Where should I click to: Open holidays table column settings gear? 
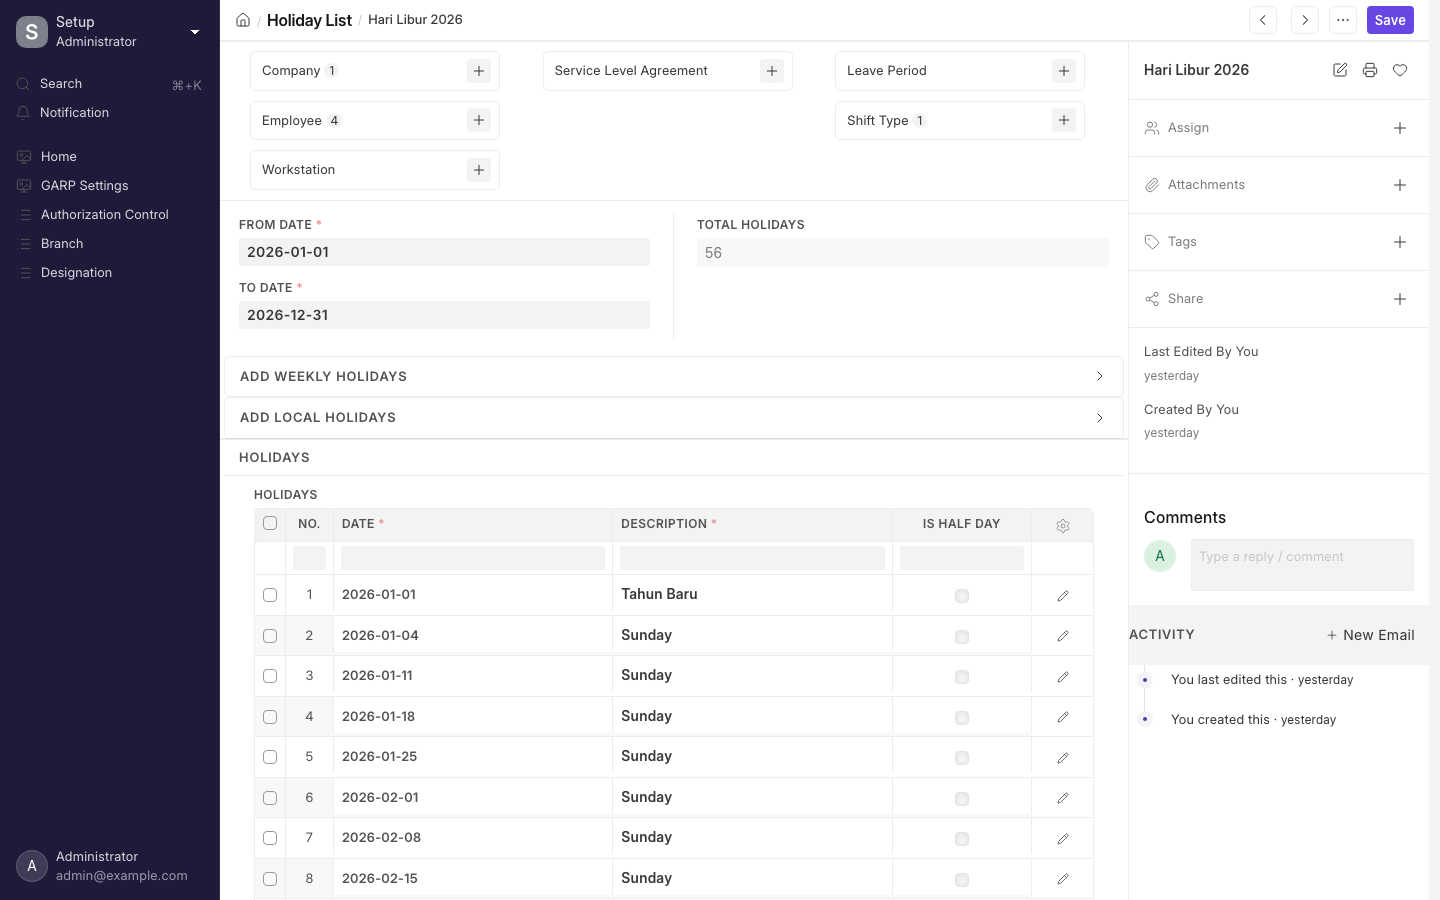pyautogui.click(x=1063, y=526)
